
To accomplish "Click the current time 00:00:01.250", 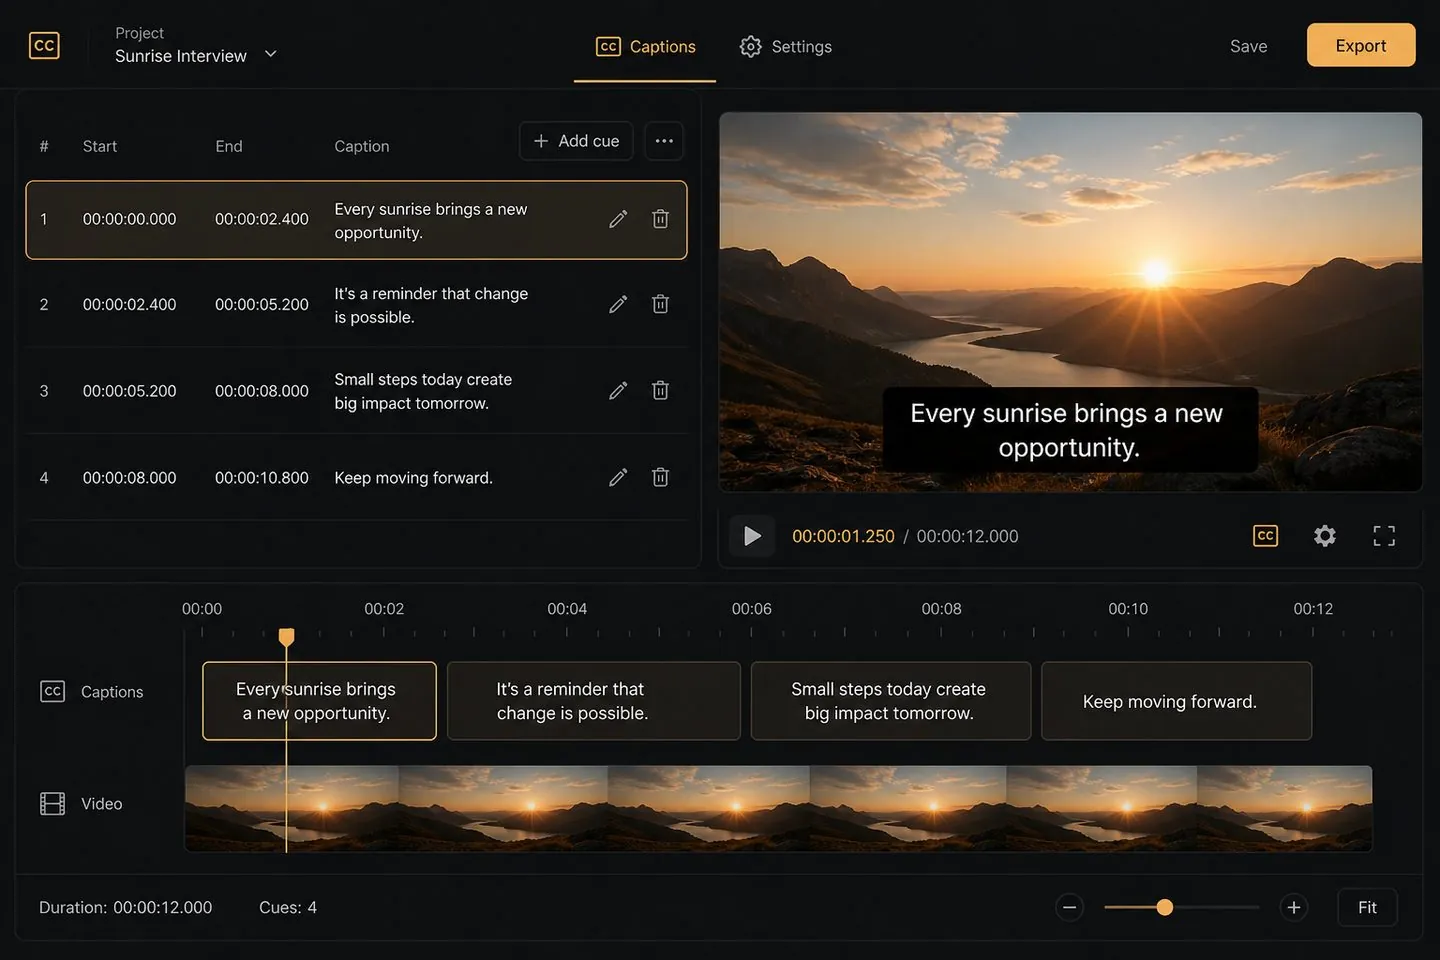I will 843,536.
